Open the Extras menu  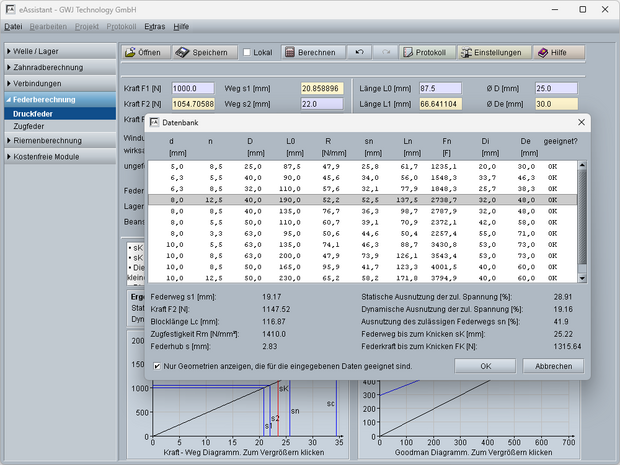click(154, 27)
